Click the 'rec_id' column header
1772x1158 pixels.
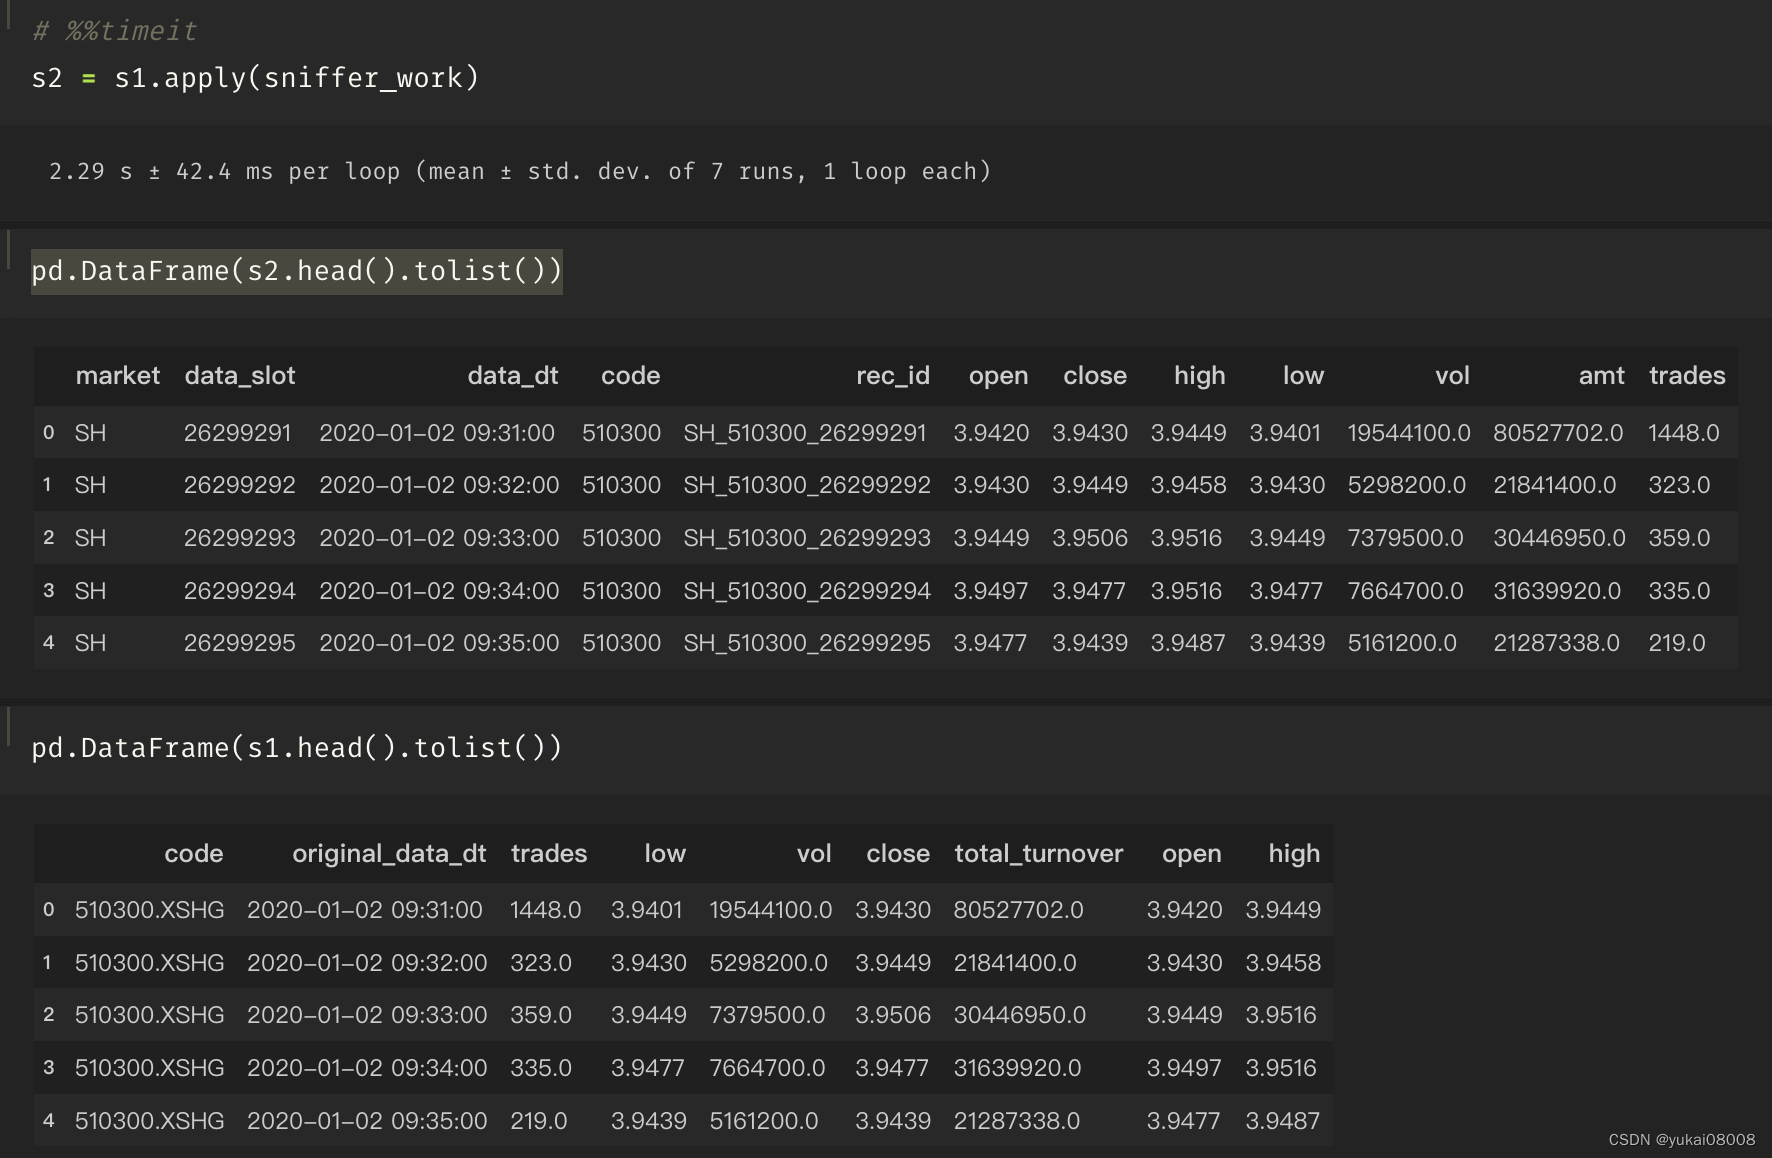click(x=893, y=376)
